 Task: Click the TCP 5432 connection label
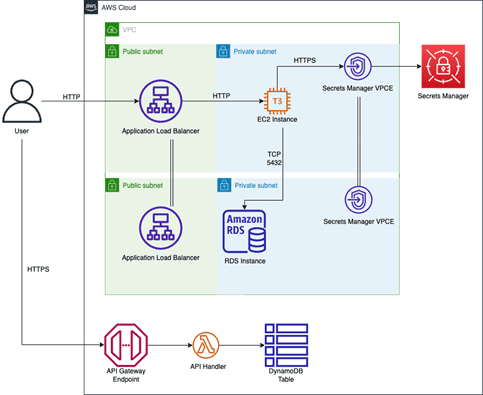click(274, 158)
